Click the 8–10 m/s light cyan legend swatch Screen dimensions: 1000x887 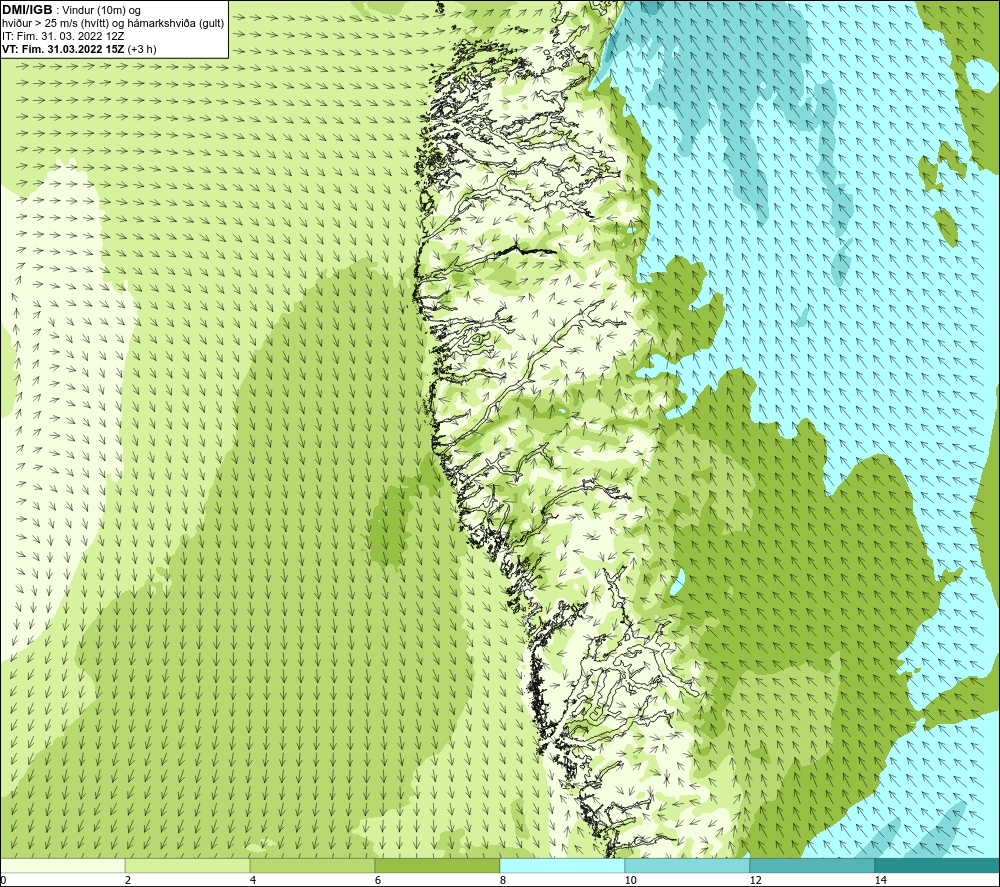point(562,865)
